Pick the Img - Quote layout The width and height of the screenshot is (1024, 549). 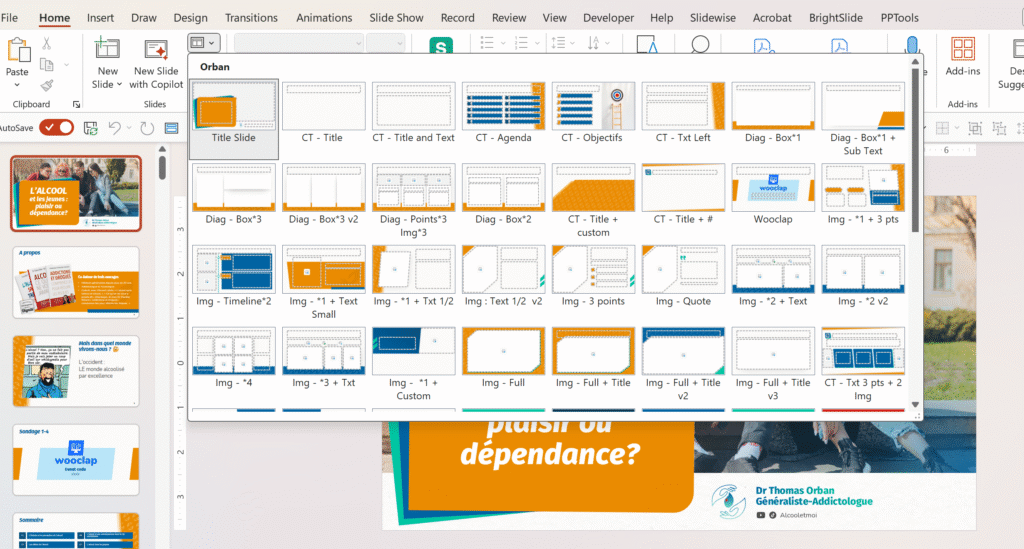(682, 273)
